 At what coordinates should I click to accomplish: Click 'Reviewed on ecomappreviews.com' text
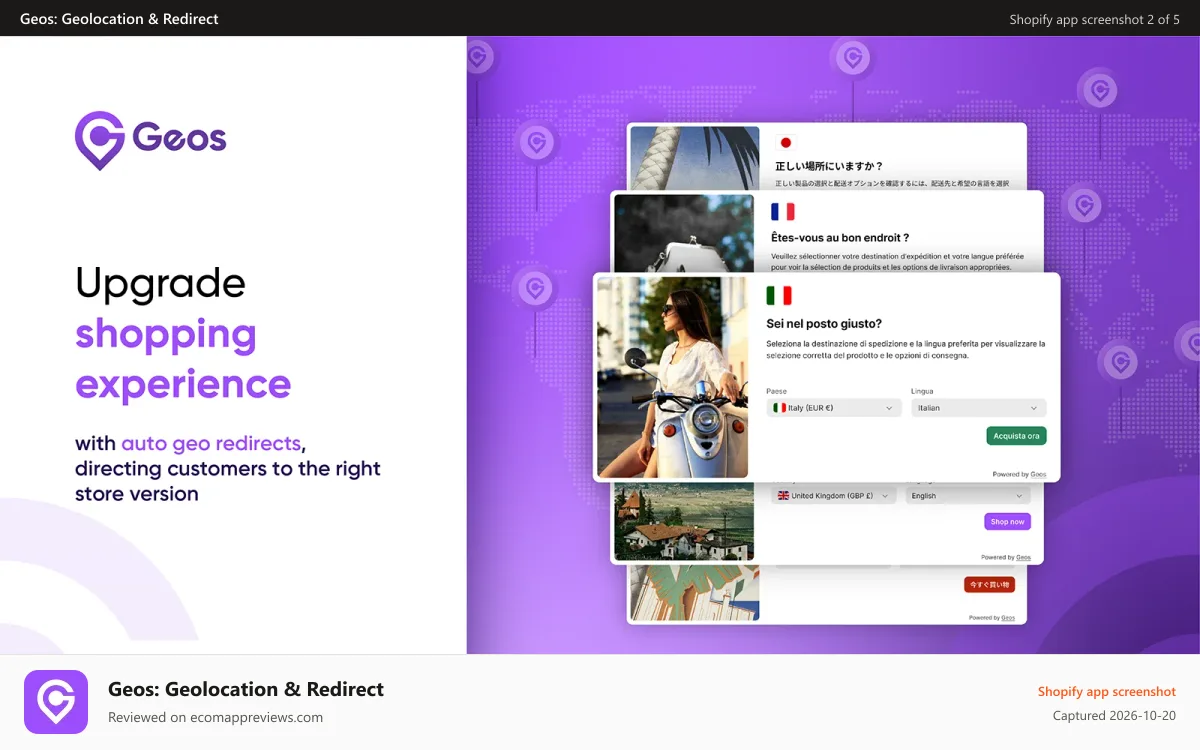point(215,717)
